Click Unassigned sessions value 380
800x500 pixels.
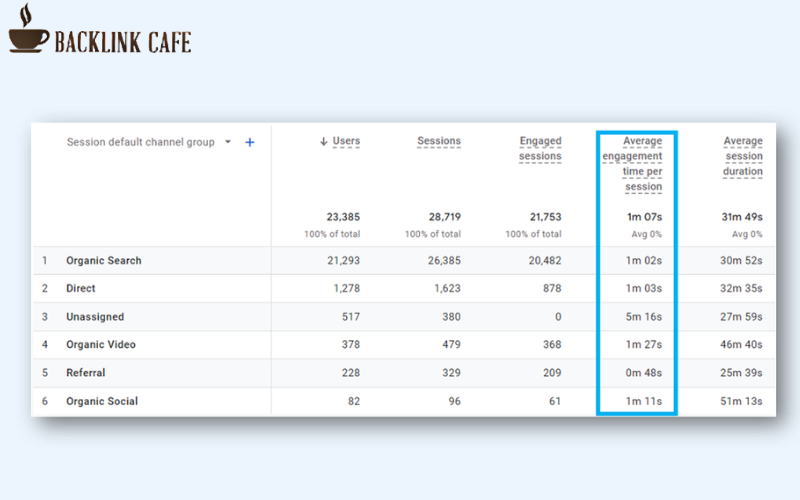[x=452, y=317]
